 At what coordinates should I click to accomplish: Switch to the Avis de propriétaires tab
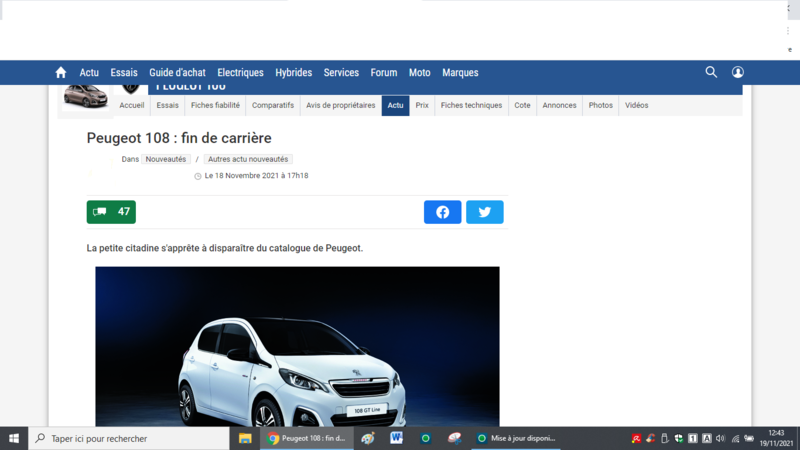340,105
